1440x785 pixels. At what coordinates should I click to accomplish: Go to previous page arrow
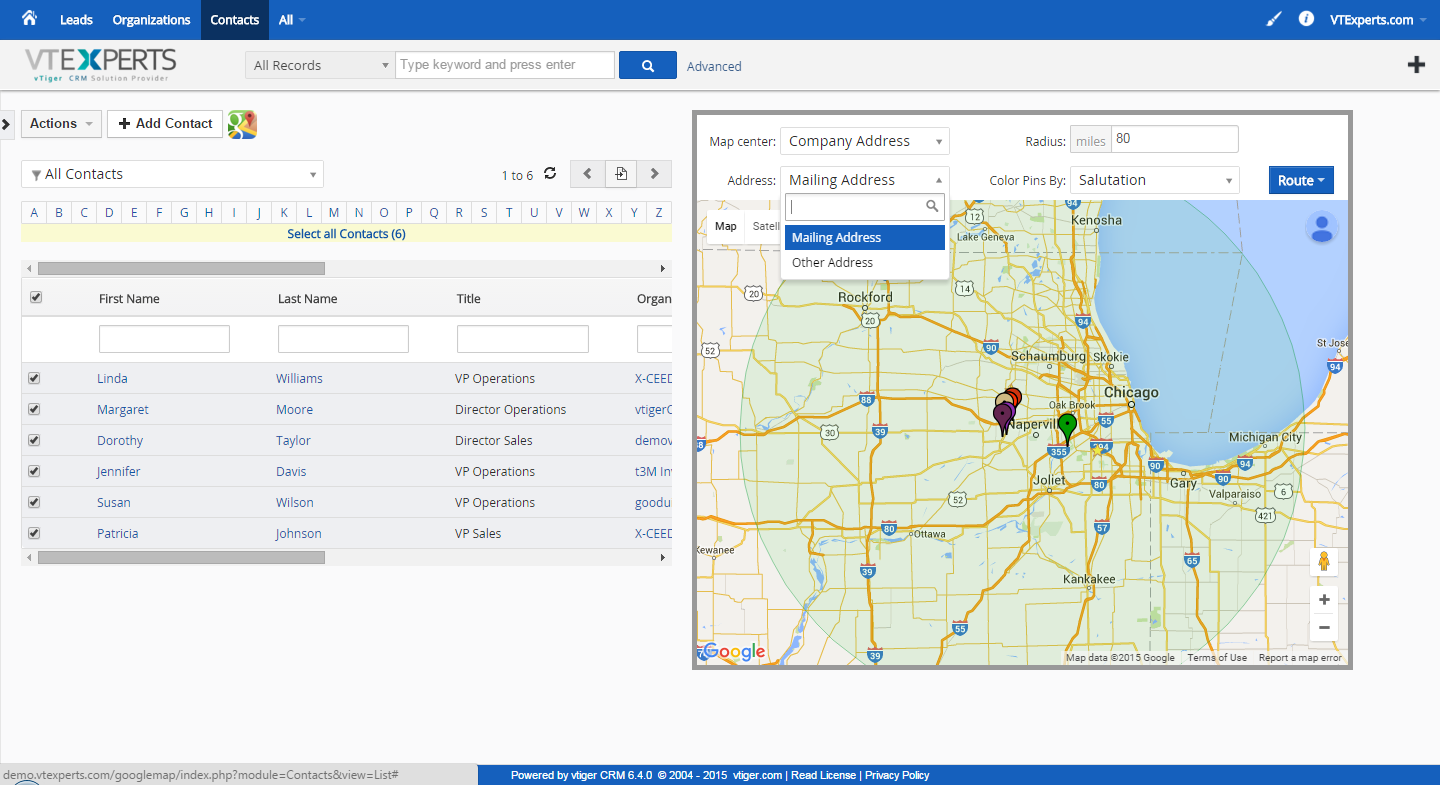point(587,174)
